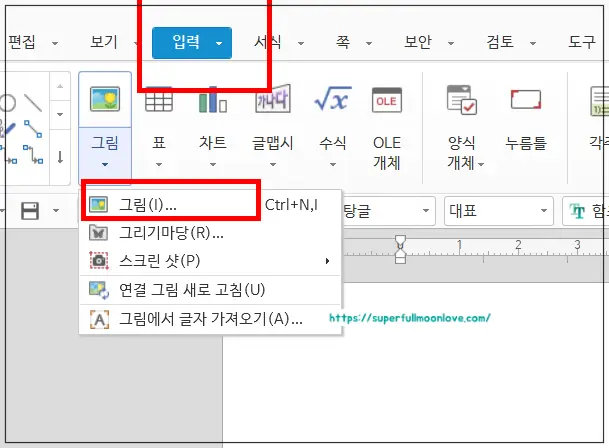This screenshot has height=448, width=609.
Task: Open the 보기 menu tab
Action: (x=103, y=42)
